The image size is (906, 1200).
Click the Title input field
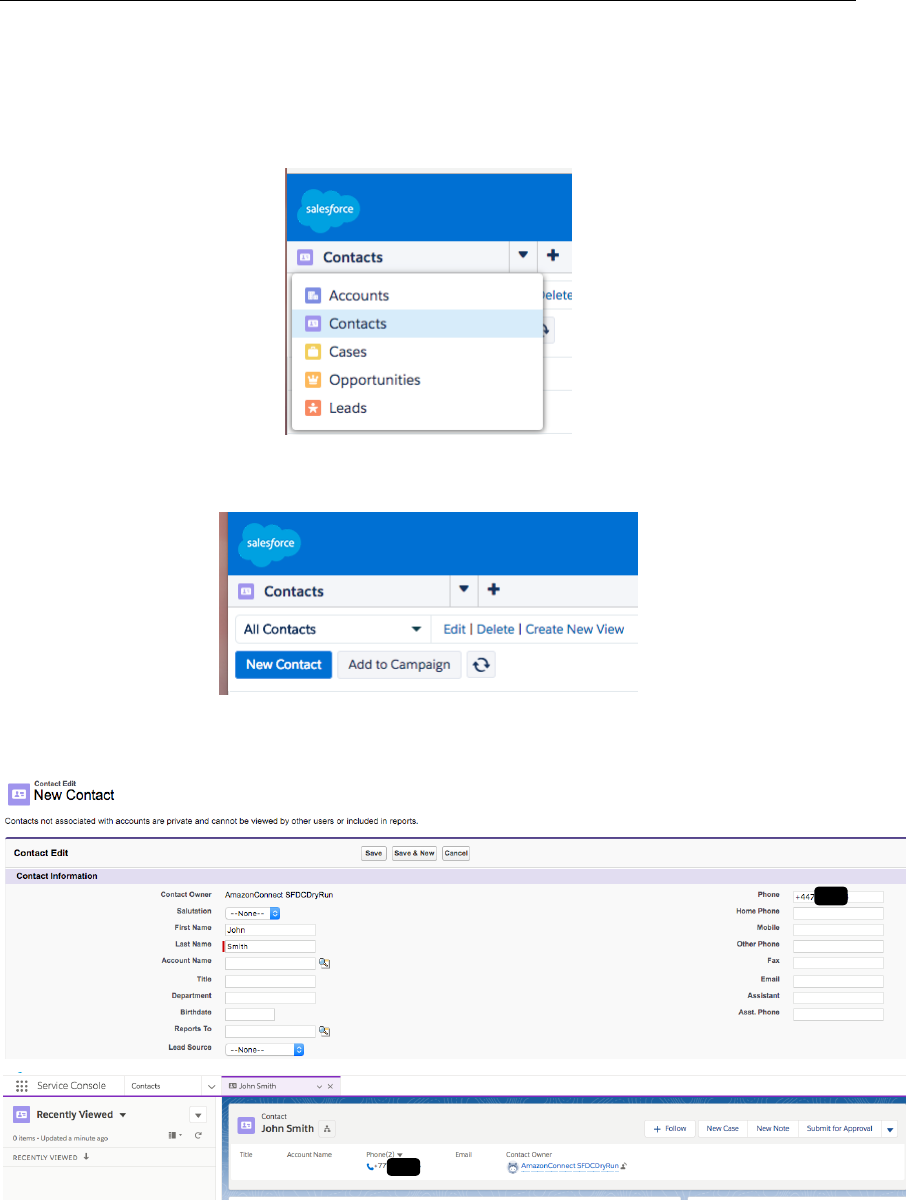click(270, 981)
